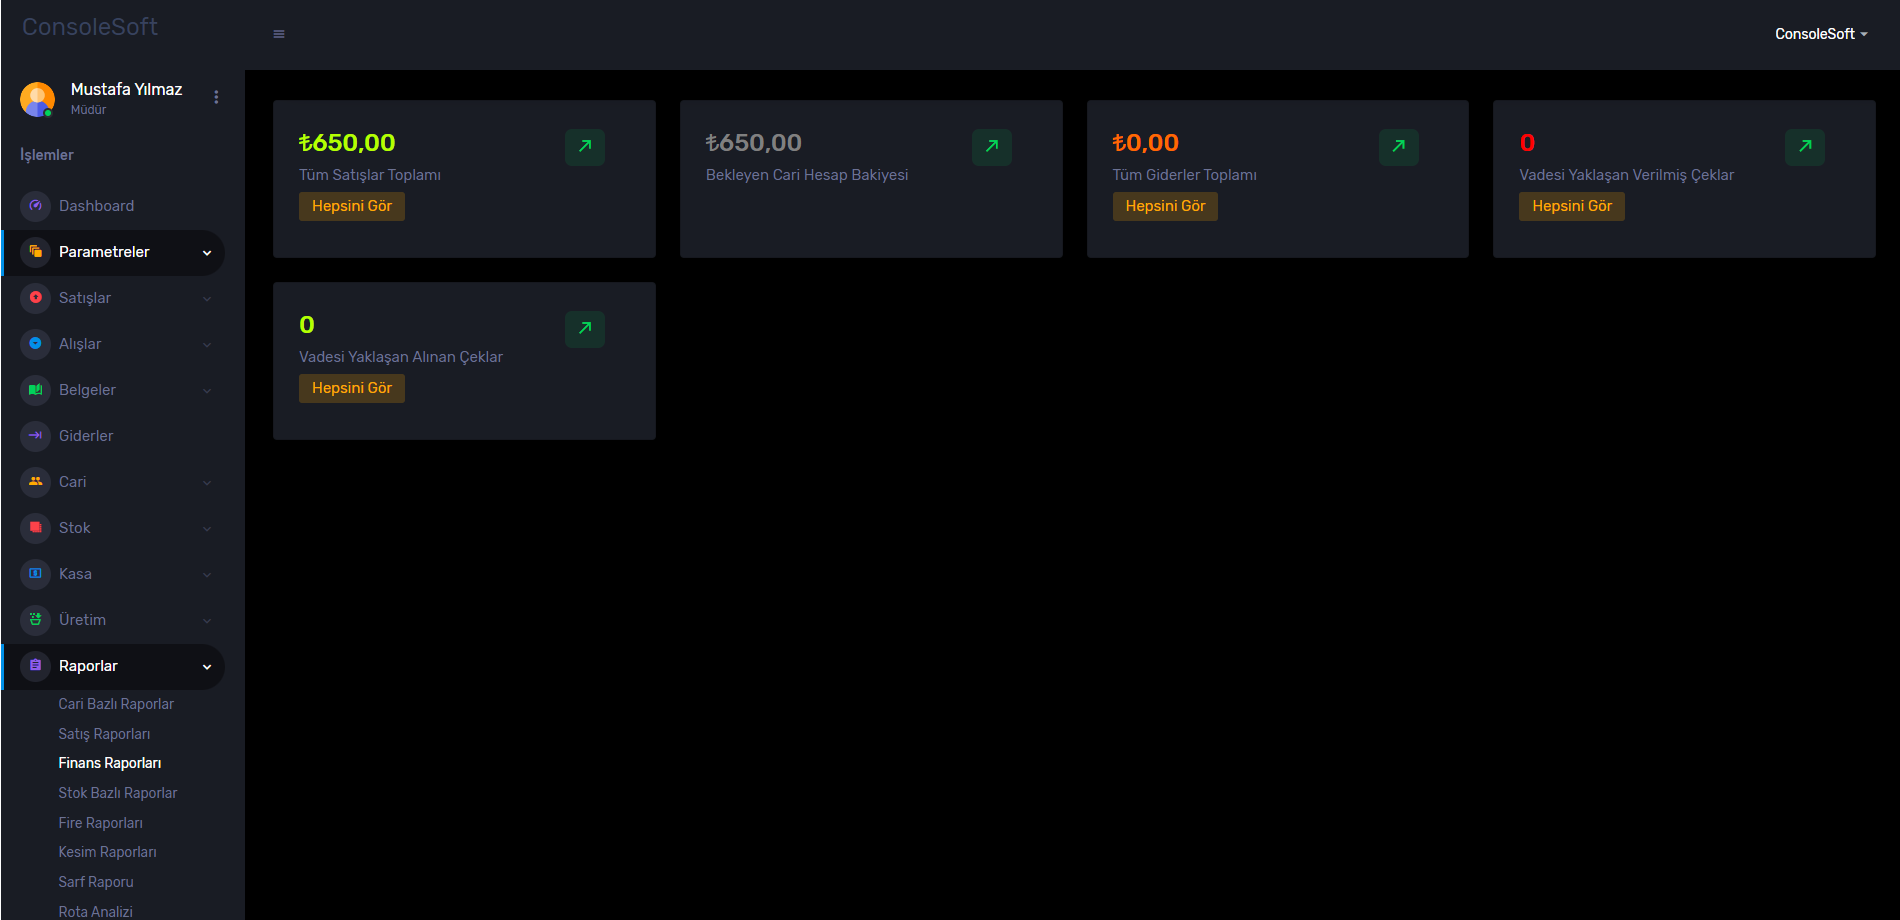Image resolution: width=1900 pixels, height=920 pixels.
Task: Open the three-dot menu beside Mustafa Yılmaz
Action: pyautogui.click(x=216, y=97)
